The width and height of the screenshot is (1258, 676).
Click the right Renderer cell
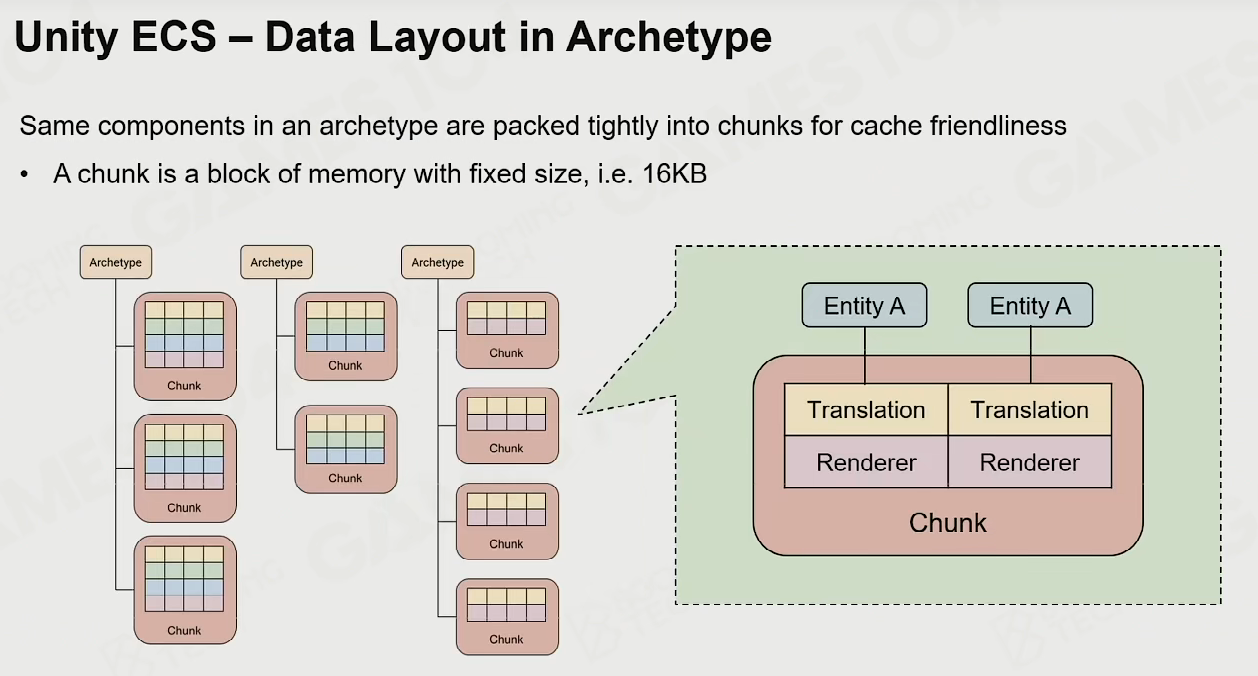point(1030,462)
